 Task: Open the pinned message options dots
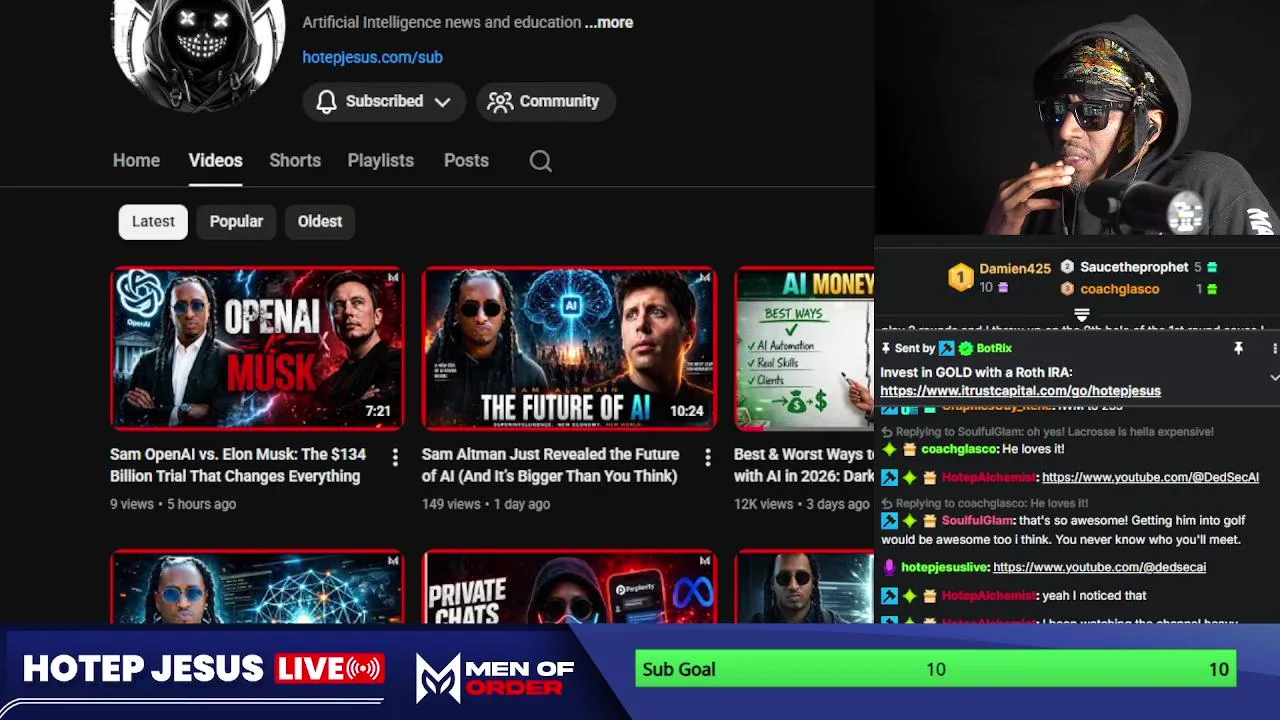pyautogui.click(x=1274, y=348)
